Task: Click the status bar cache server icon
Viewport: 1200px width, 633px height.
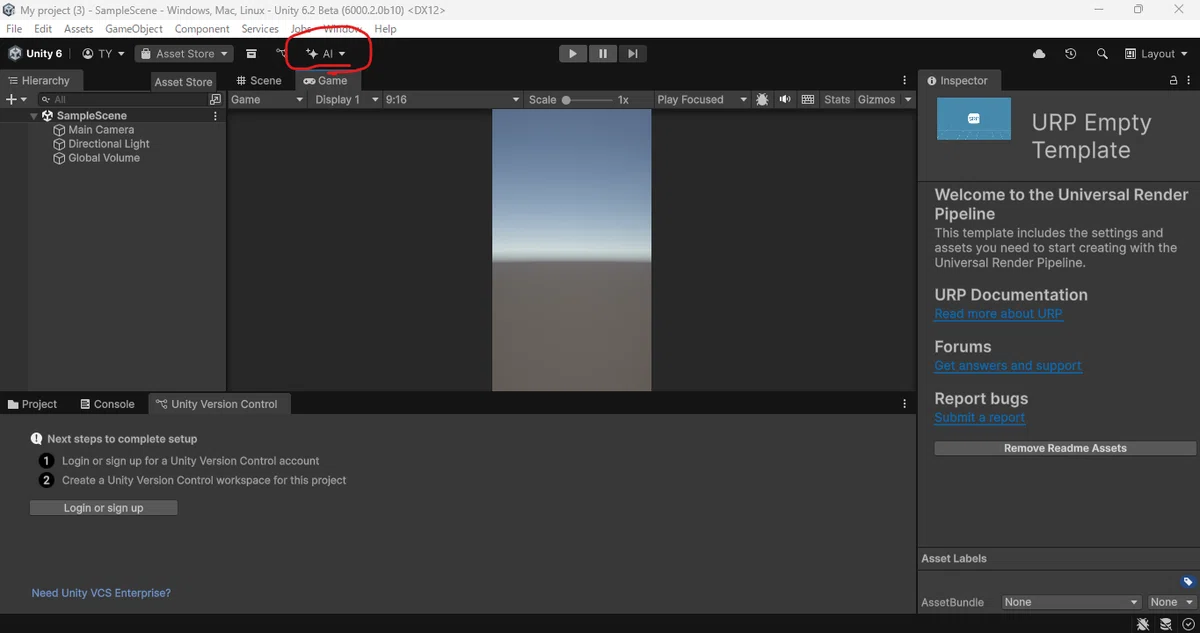Action: point(1166,624)
